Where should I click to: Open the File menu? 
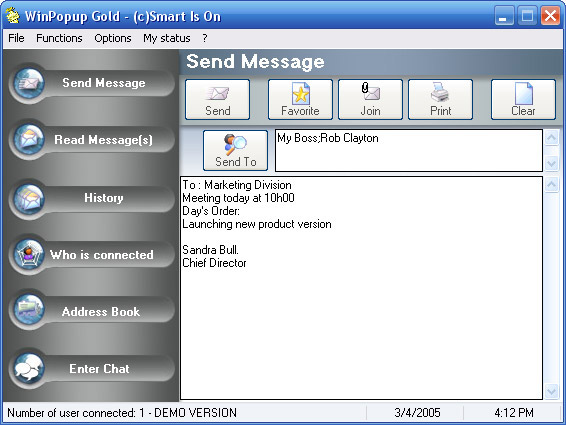[16, 38]
